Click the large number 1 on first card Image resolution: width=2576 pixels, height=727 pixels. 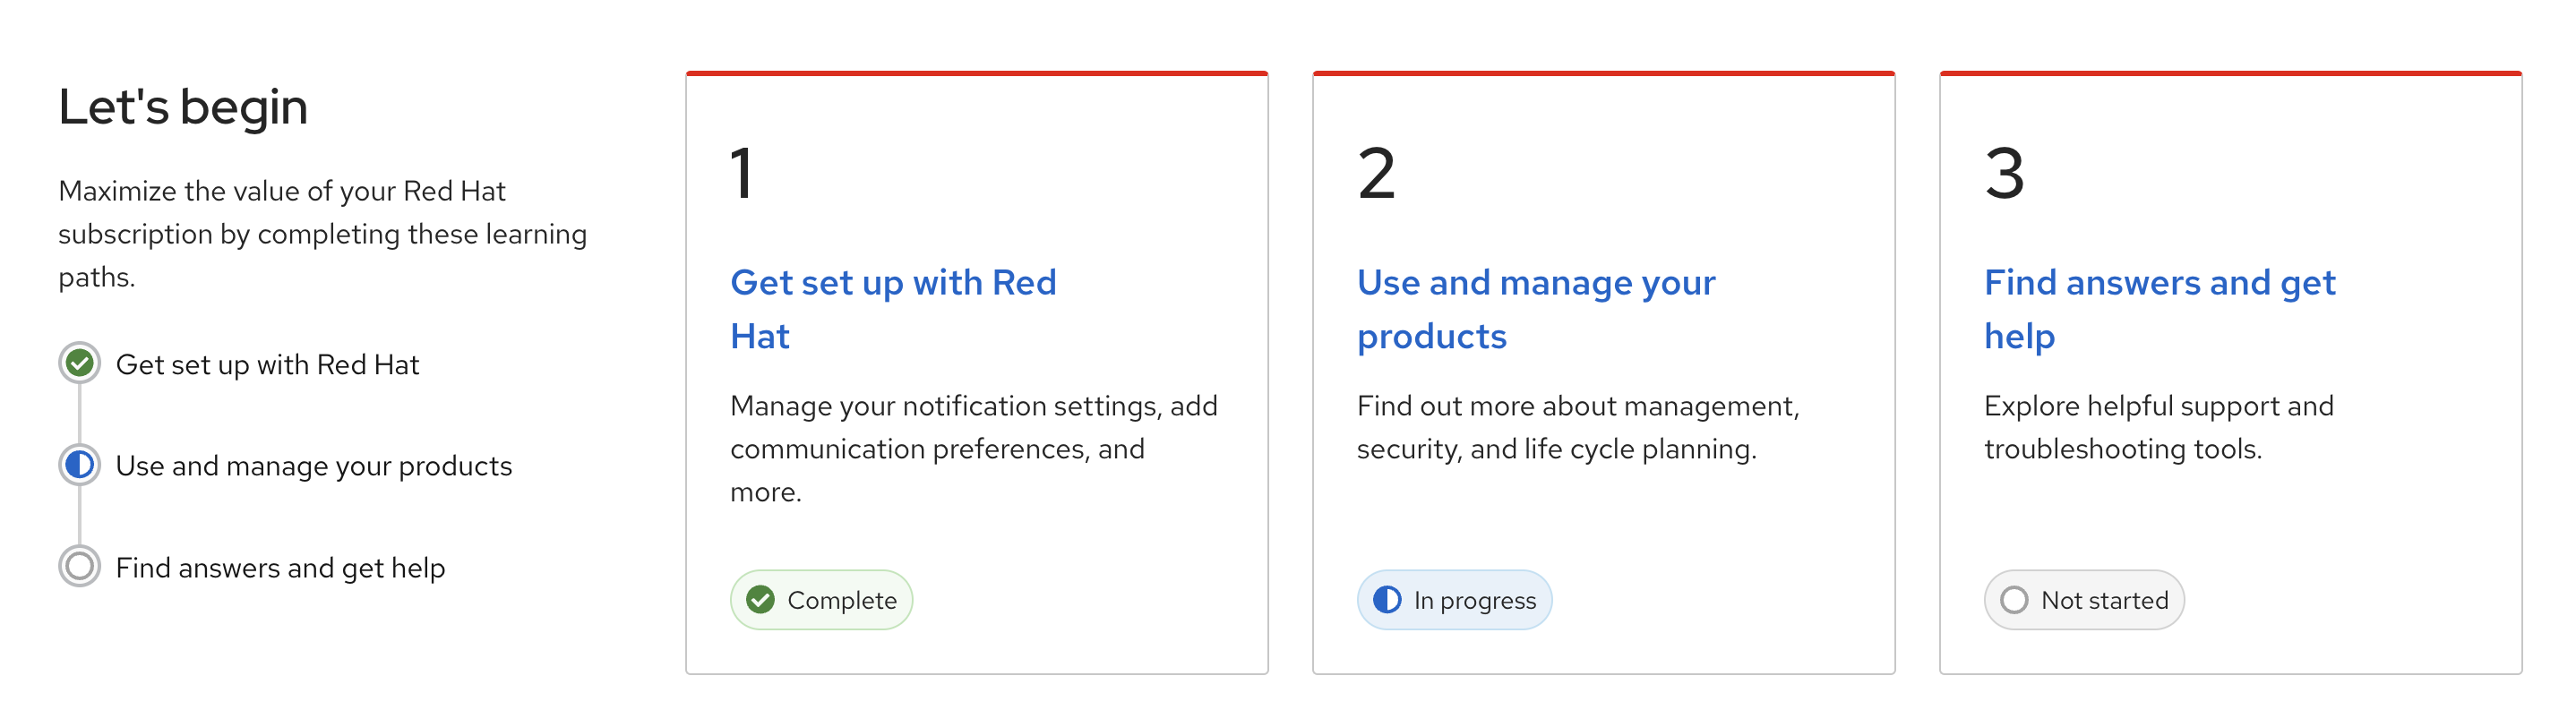coord(741,174)
